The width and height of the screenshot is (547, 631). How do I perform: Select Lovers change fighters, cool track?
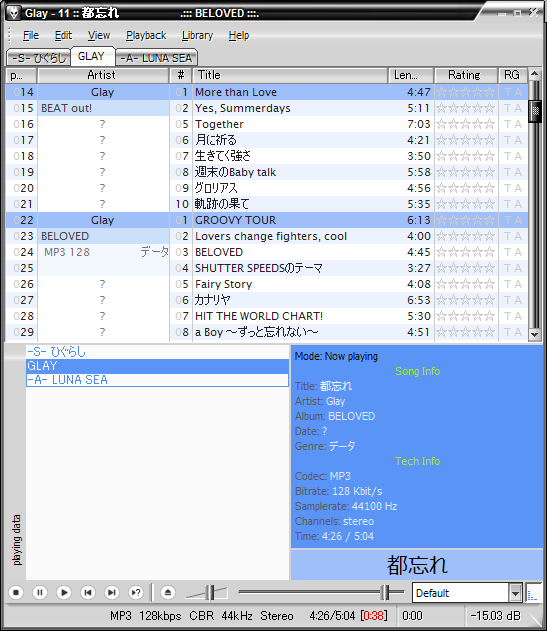coord(271,236)
